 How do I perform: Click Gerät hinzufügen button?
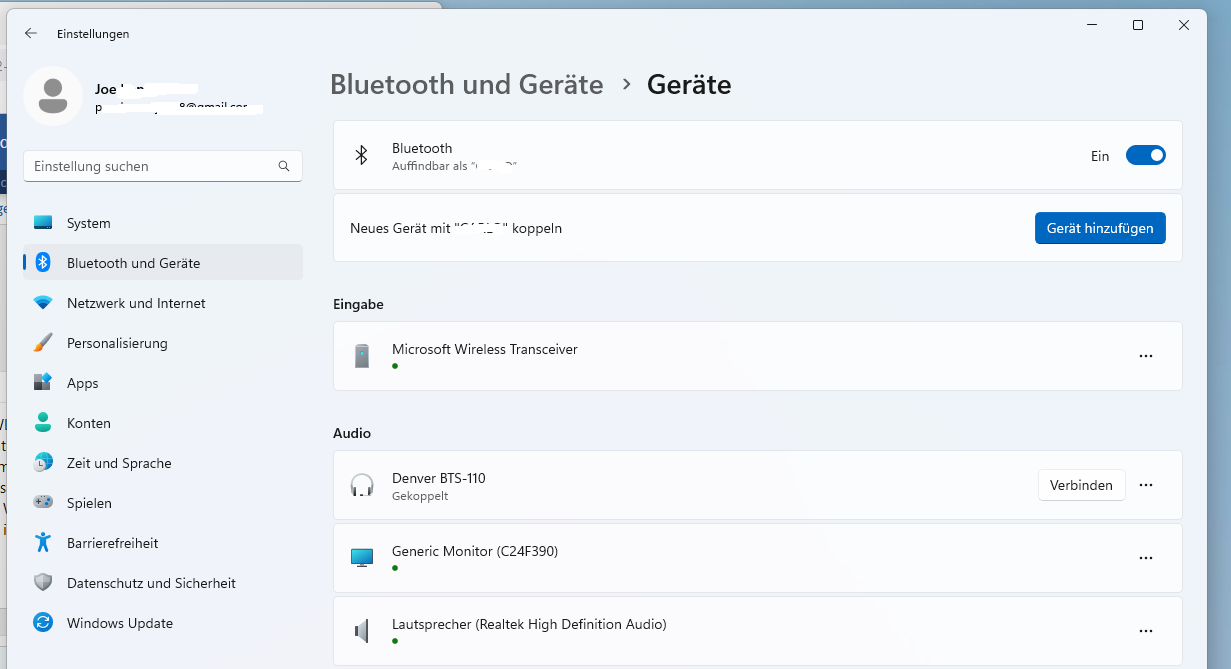pyautogui.click(x=1100, y=228)
